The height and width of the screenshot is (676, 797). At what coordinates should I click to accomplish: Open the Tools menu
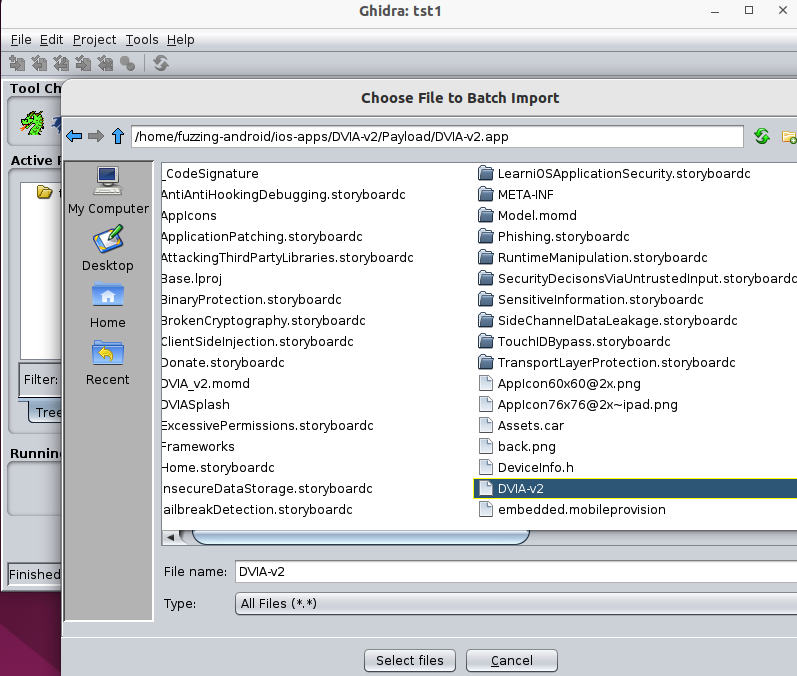click(142, 40)
